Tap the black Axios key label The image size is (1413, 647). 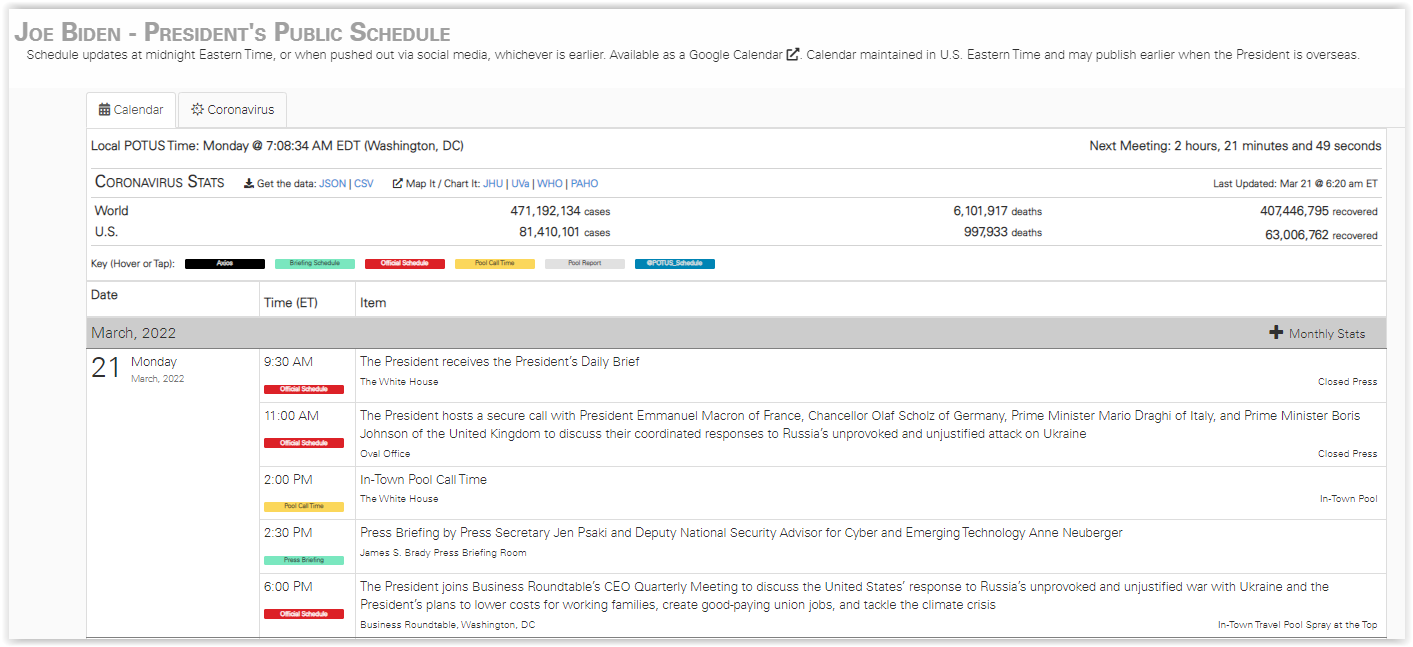click(x=225, y=264)
